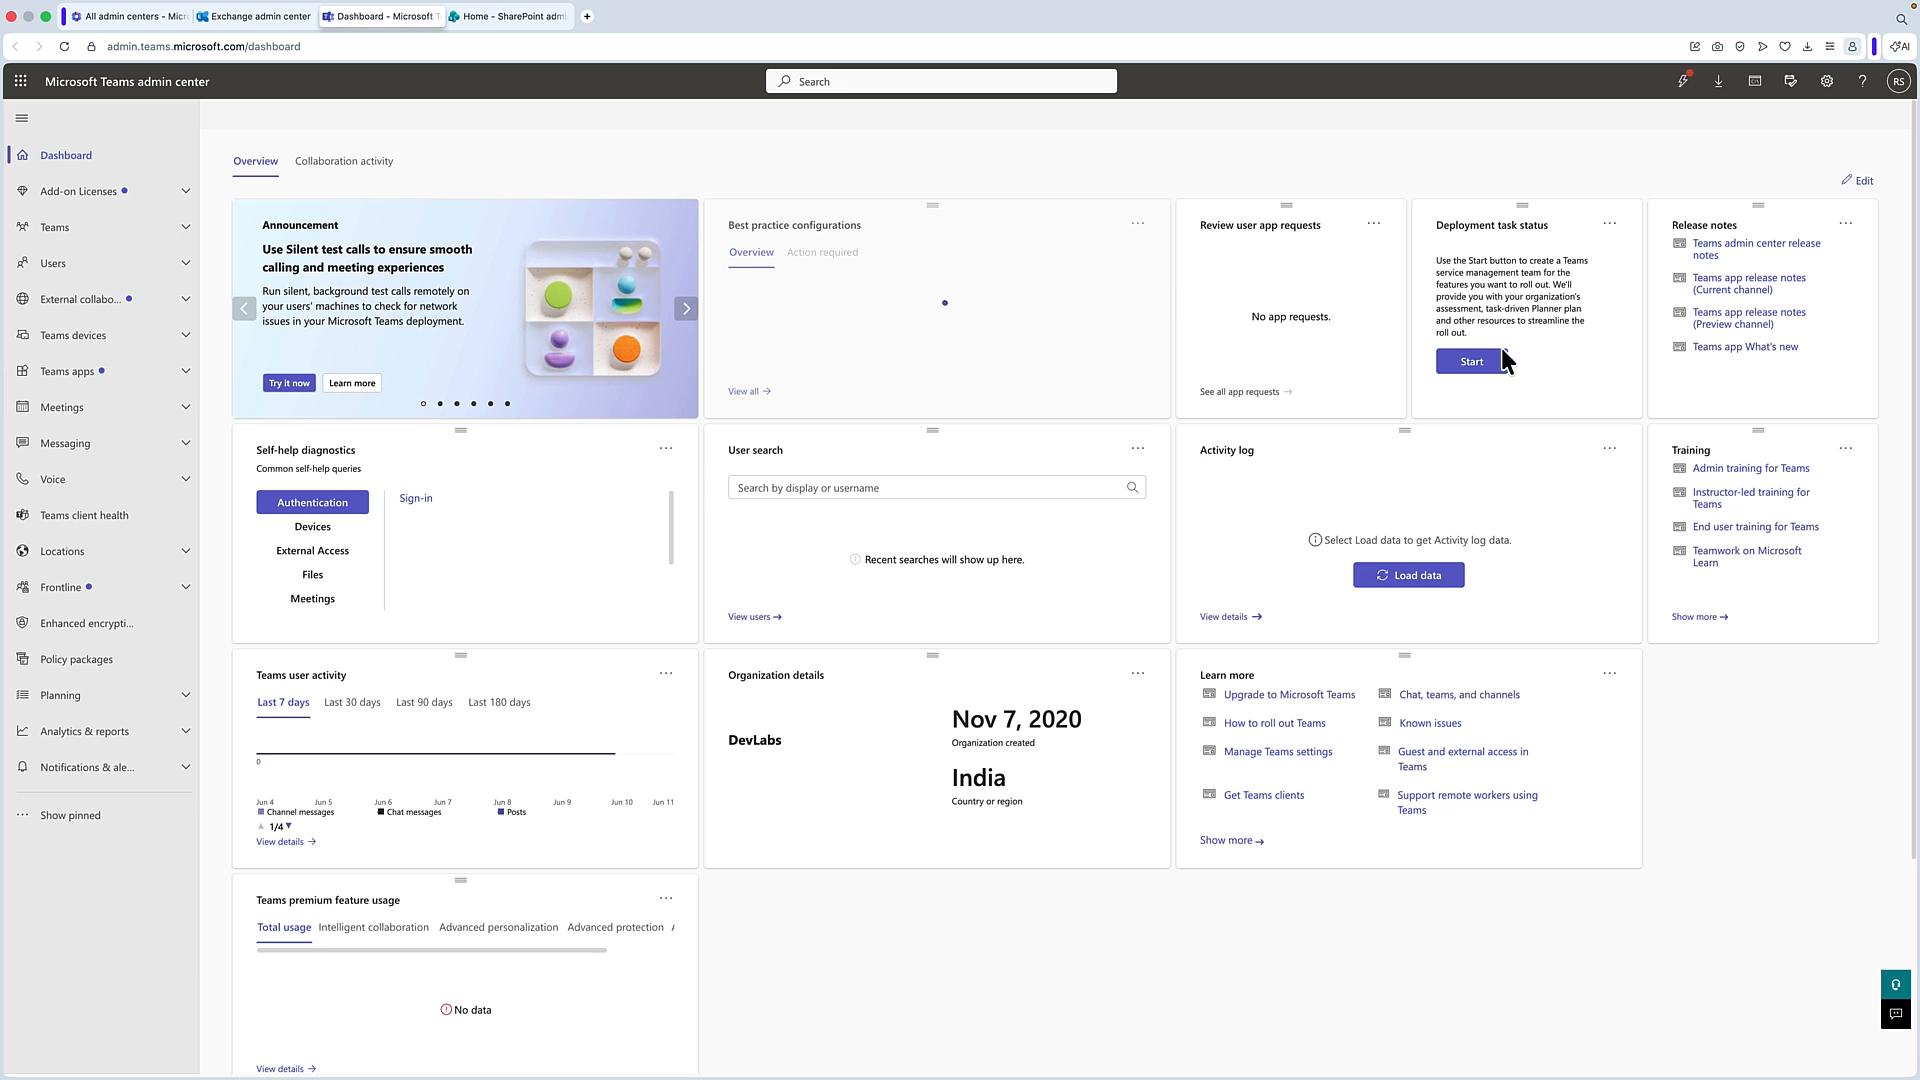This screenshot has height=1080, width=1920.
Task: Click the Start deployment button
Action: [x=1471, y=361]
